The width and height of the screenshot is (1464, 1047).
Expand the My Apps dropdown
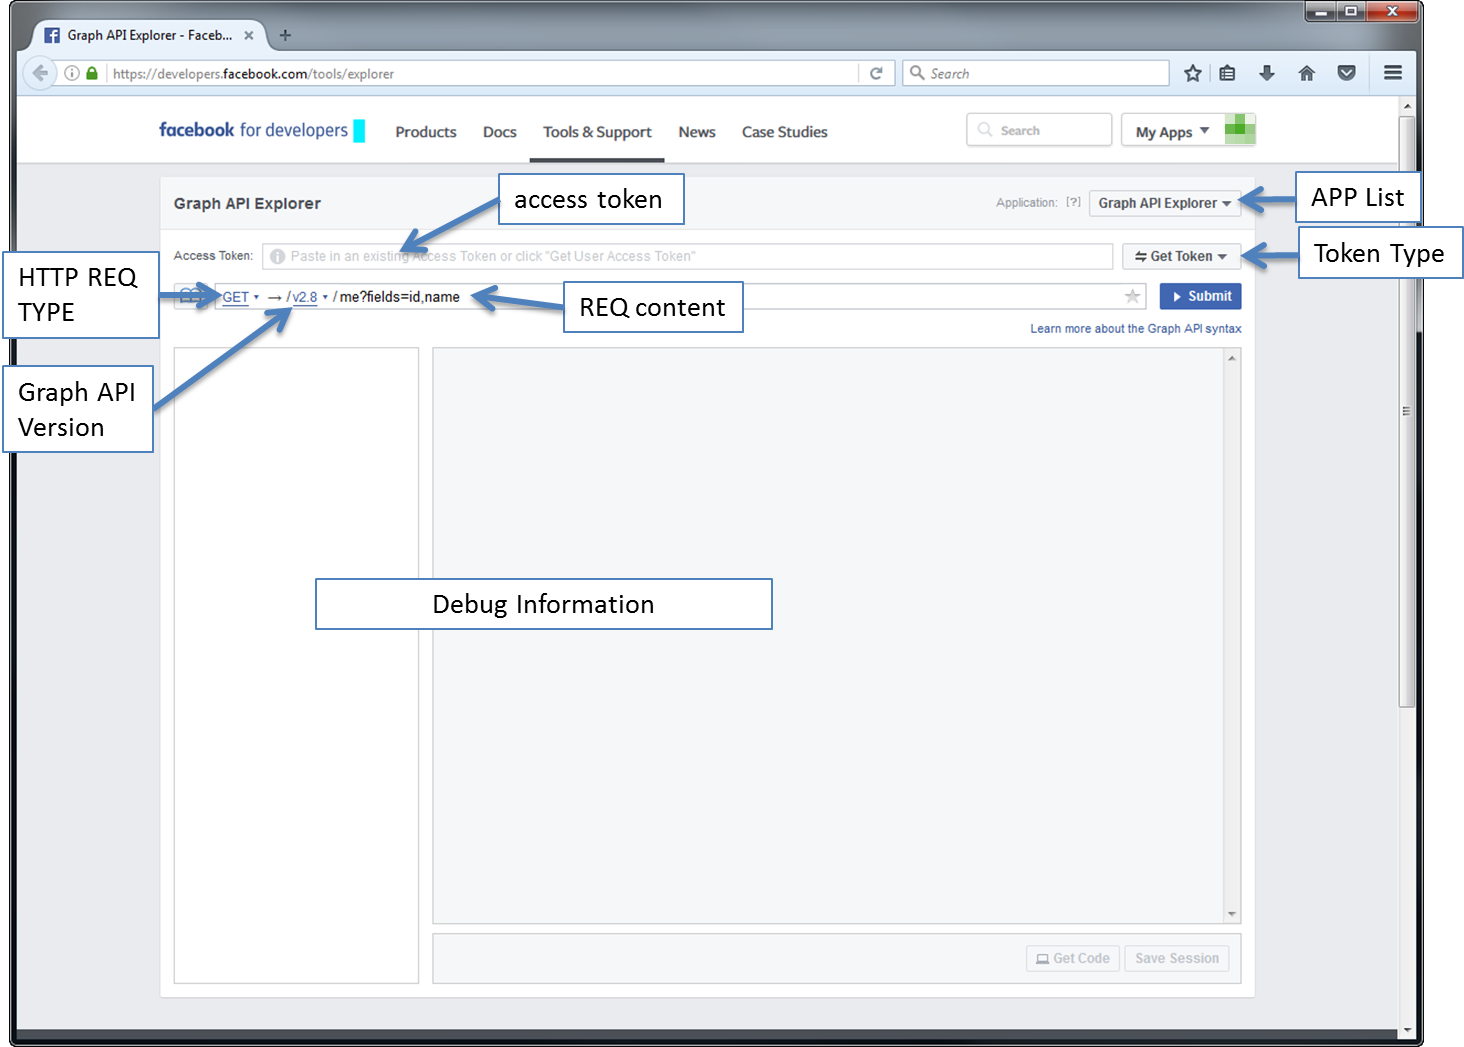[1173, 131]
